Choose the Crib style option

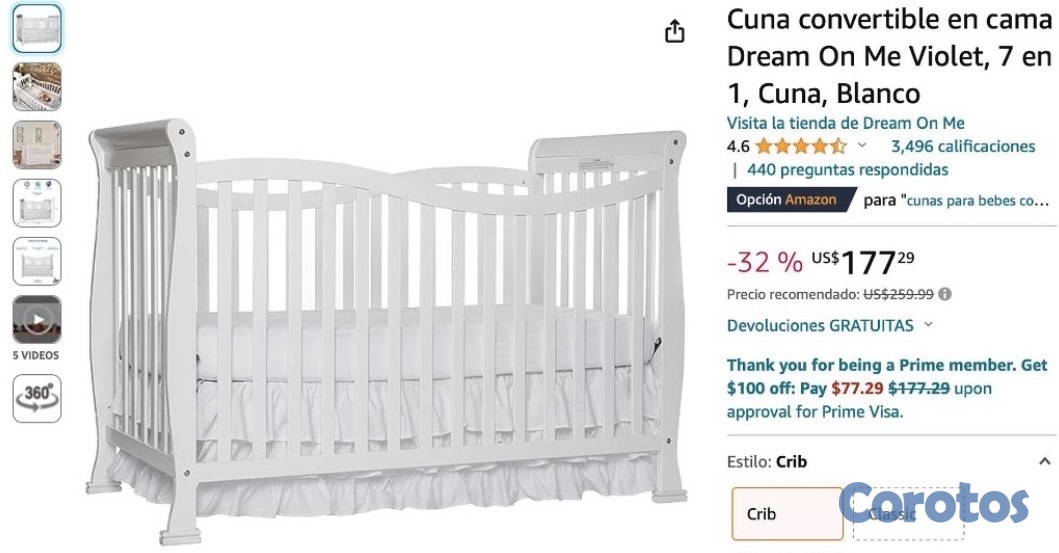787,514
